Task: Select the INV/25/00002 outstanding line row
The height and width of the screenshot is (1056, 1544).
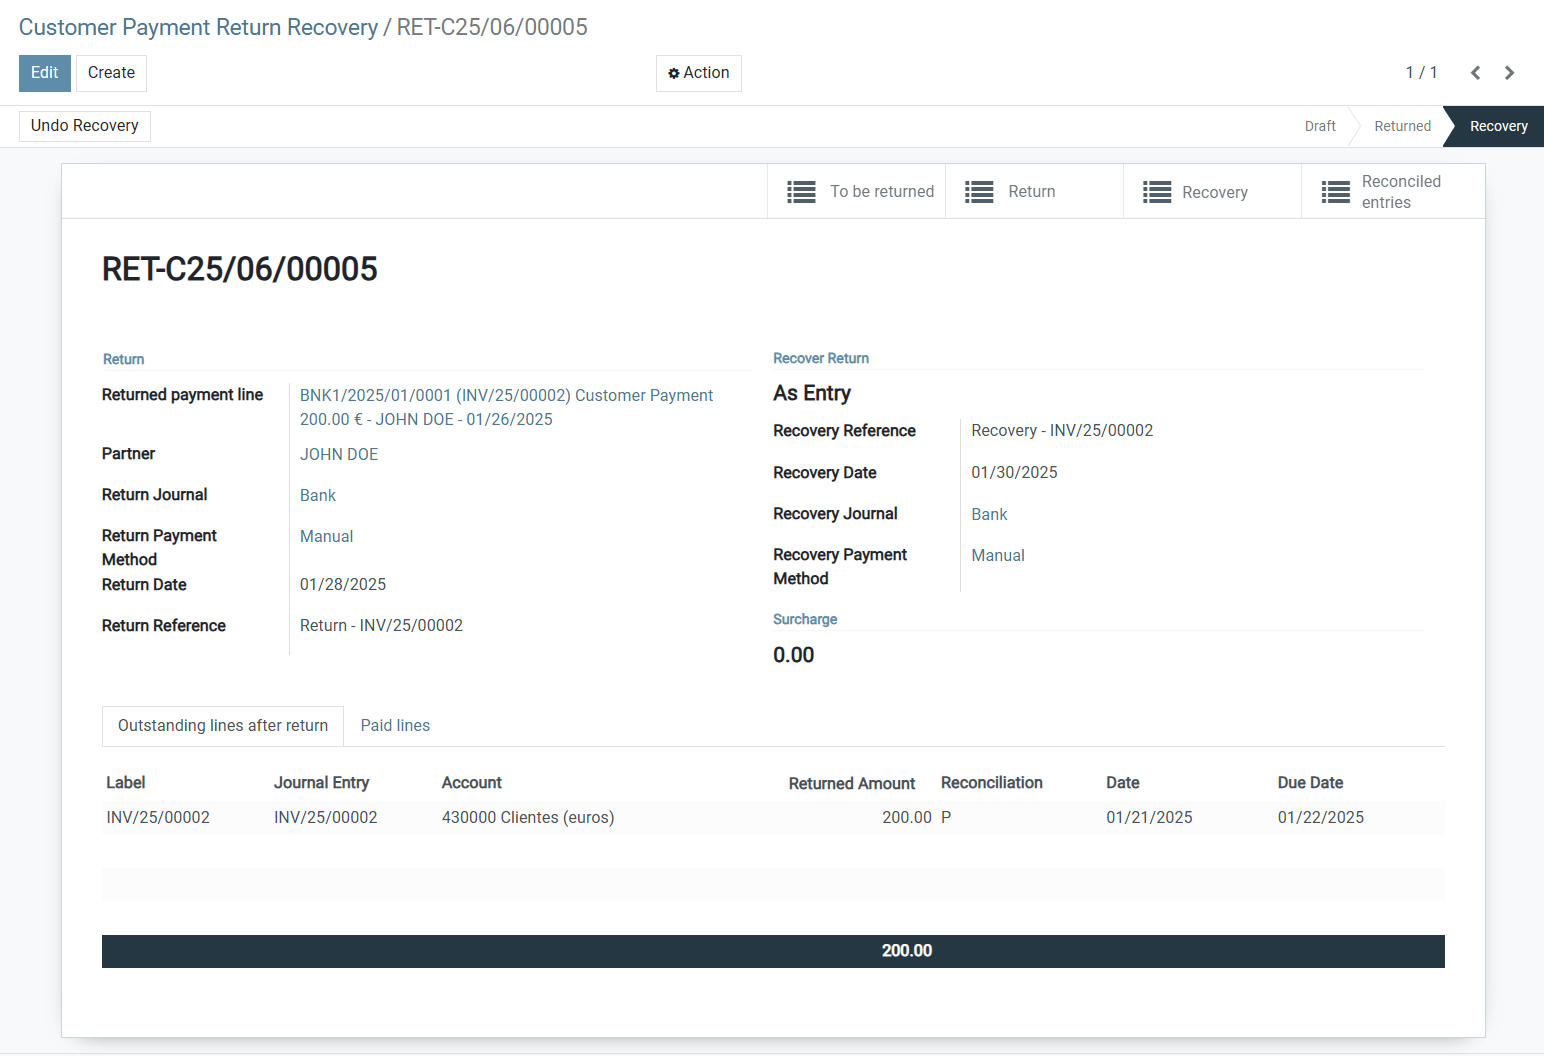Action: tap(600, 817)
